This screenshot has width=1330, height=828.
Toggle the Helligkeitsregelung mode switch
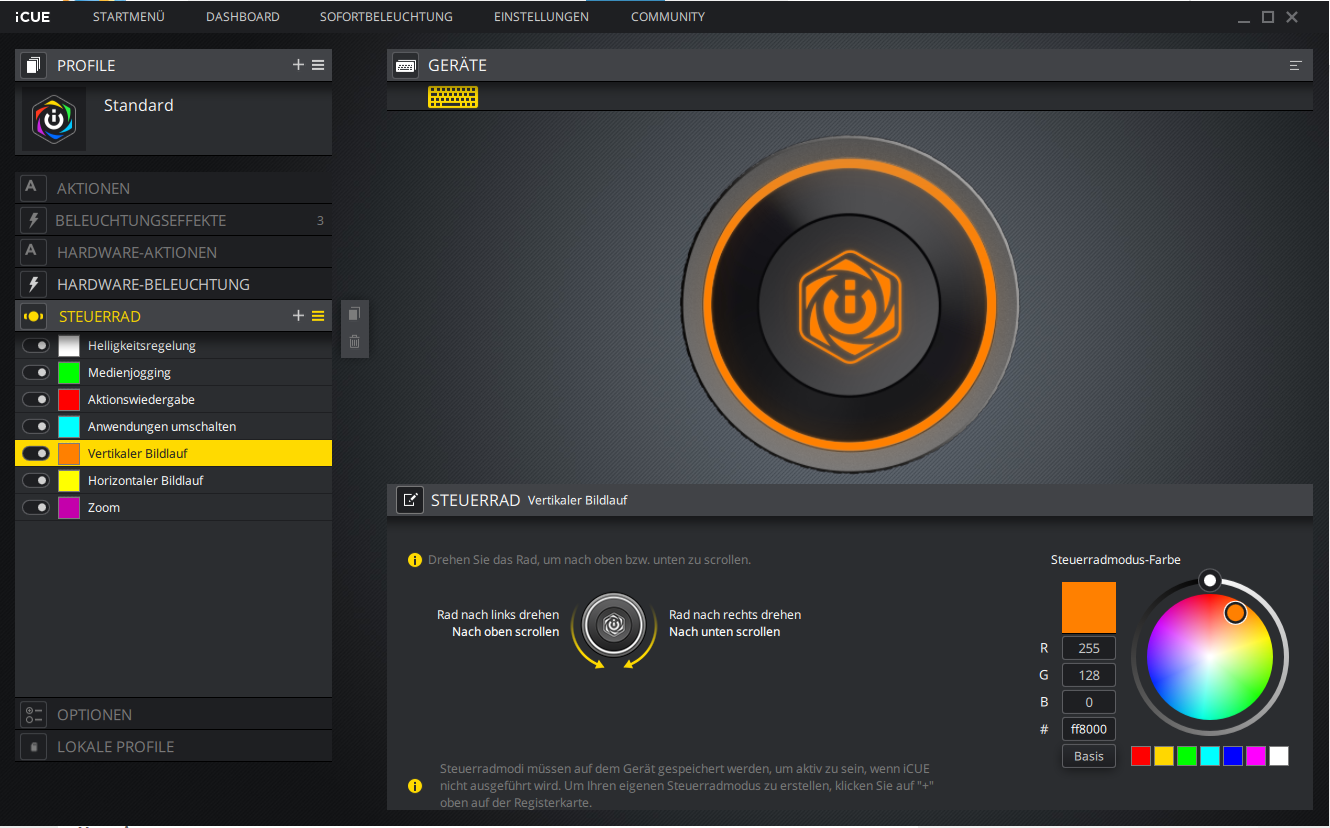[37, 345]
